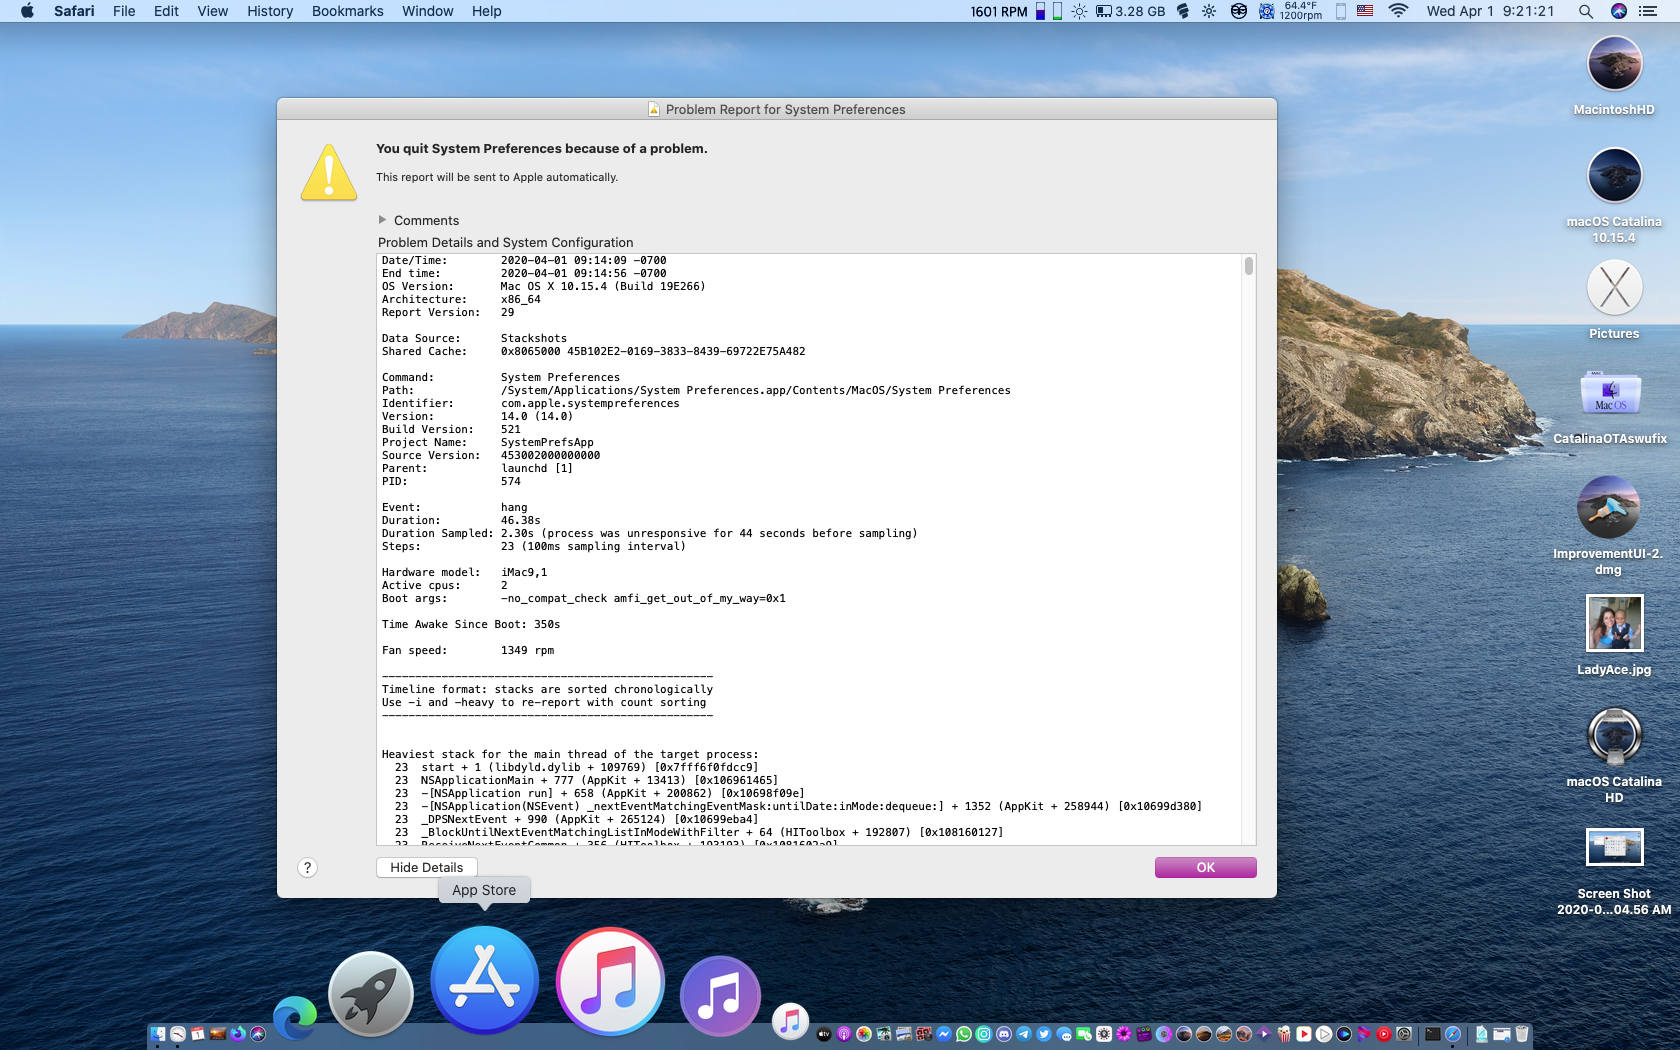Click the Fan speed 1349 rpm line
1680x1050 pixels.
(x=467, y=651)
